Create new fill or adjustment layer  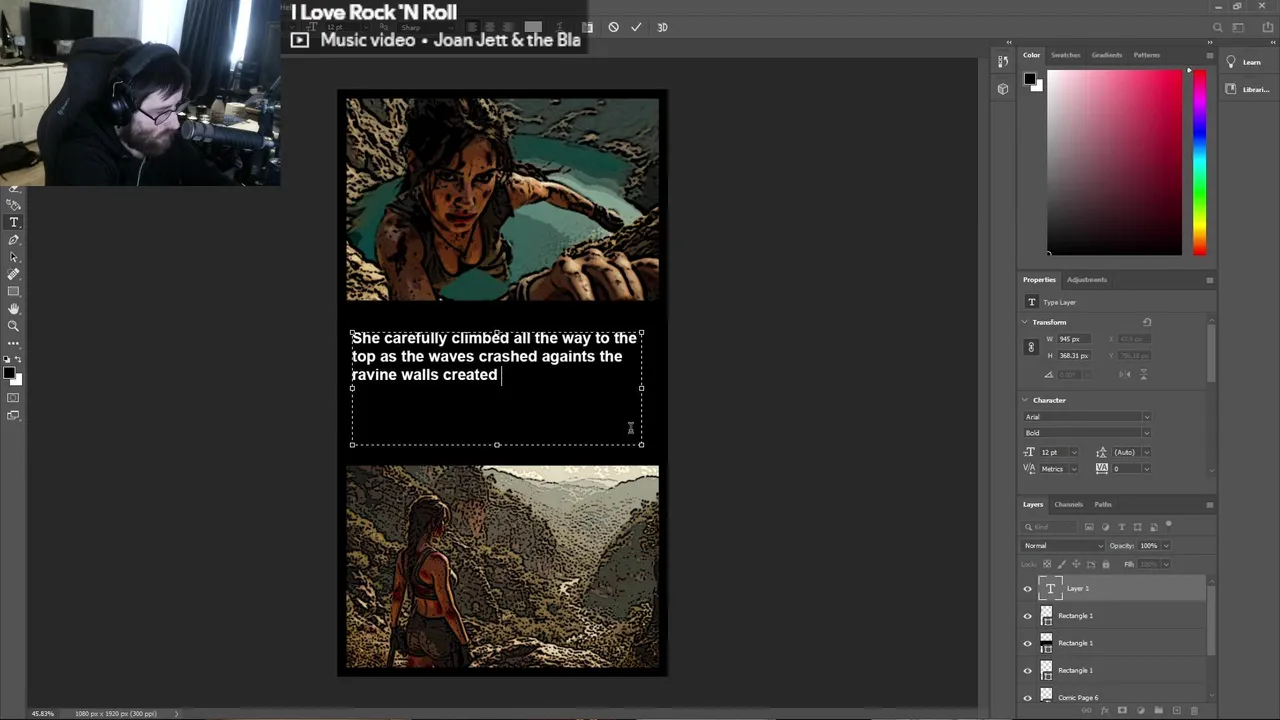pos(1141,710)
